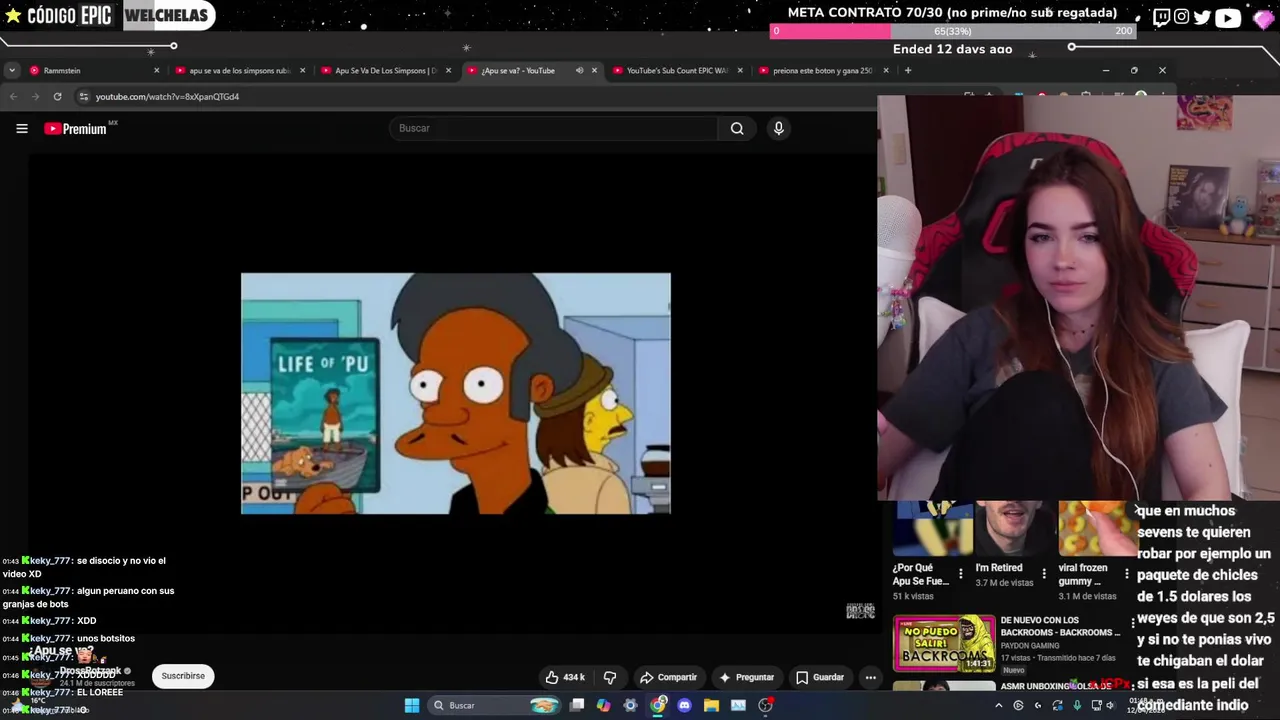Click the Preguntar button
The width and height of the screenshot is (1280, 720).
(x=745, y=677)
